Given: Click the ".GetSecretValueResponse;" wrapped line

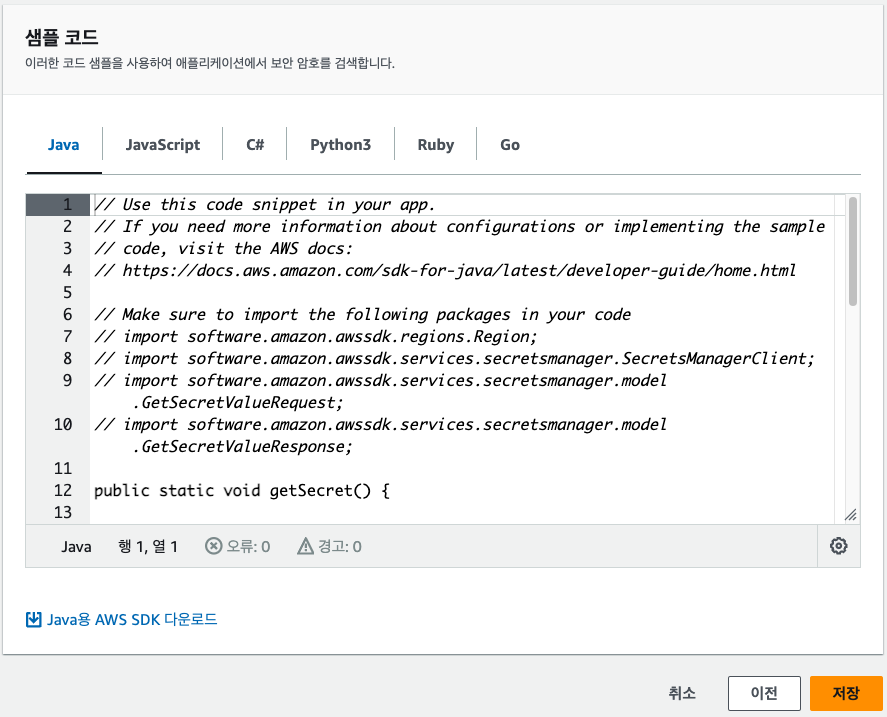Looking at the screenshot, I should tap(242, 446).
